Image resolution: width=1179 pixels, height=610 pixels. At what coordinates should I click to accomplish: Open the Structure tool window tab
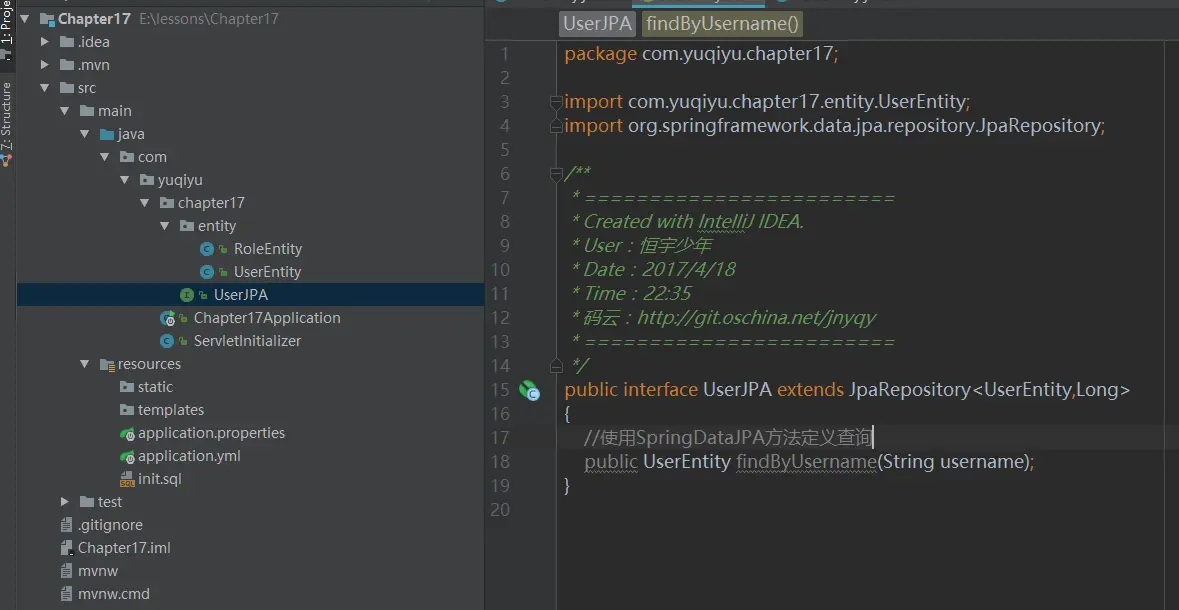(7, 120)
